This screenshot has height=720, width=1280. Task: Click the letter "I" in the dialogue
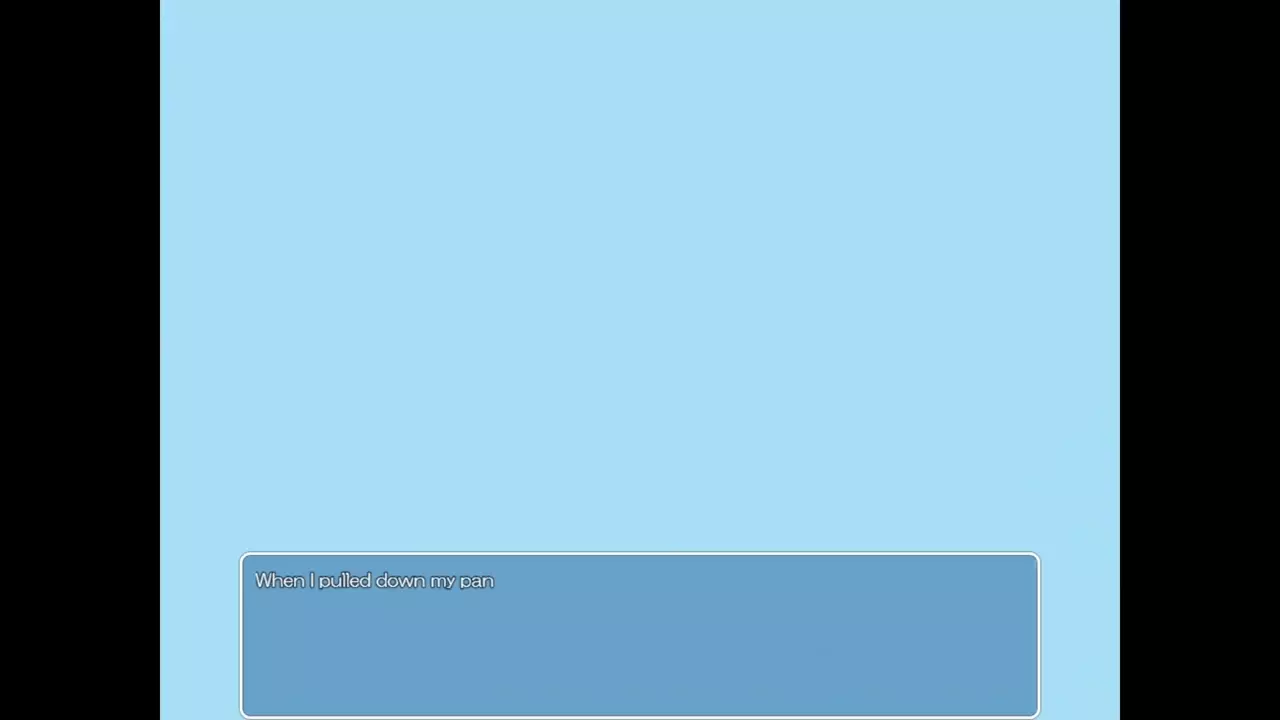click(311, 580)
